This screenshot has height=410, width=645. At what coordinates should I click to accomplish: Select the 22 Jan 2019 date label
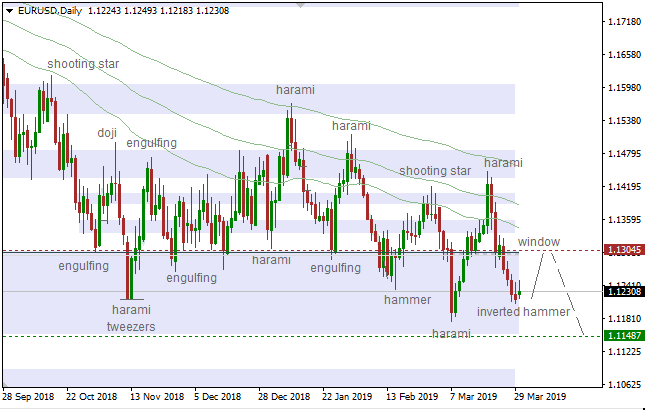(x=348, y=395)
